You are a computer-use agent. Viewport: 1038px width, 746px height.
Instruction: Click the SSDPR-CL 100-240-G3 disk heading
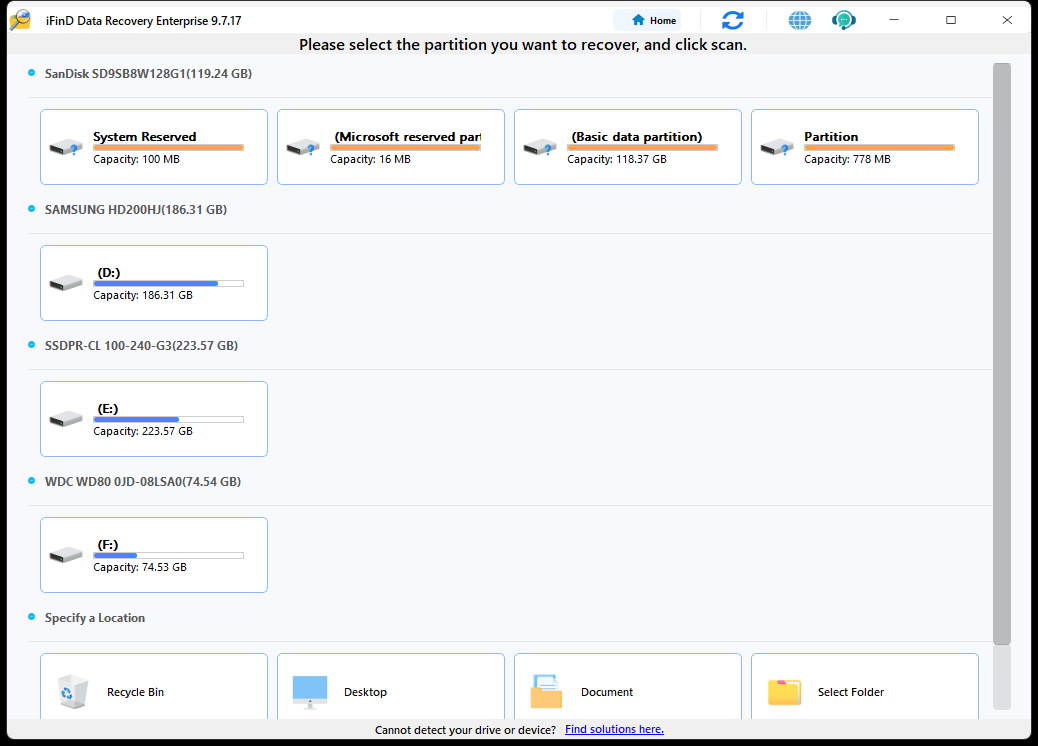click(141, 346)
